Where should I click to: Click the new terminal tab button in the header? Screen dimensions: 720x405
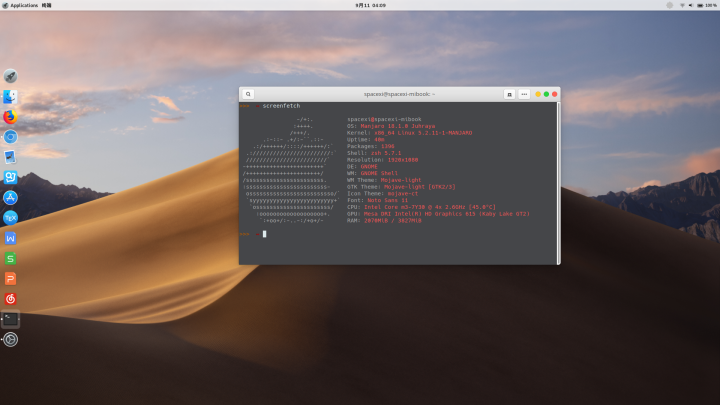click(509, 93)
